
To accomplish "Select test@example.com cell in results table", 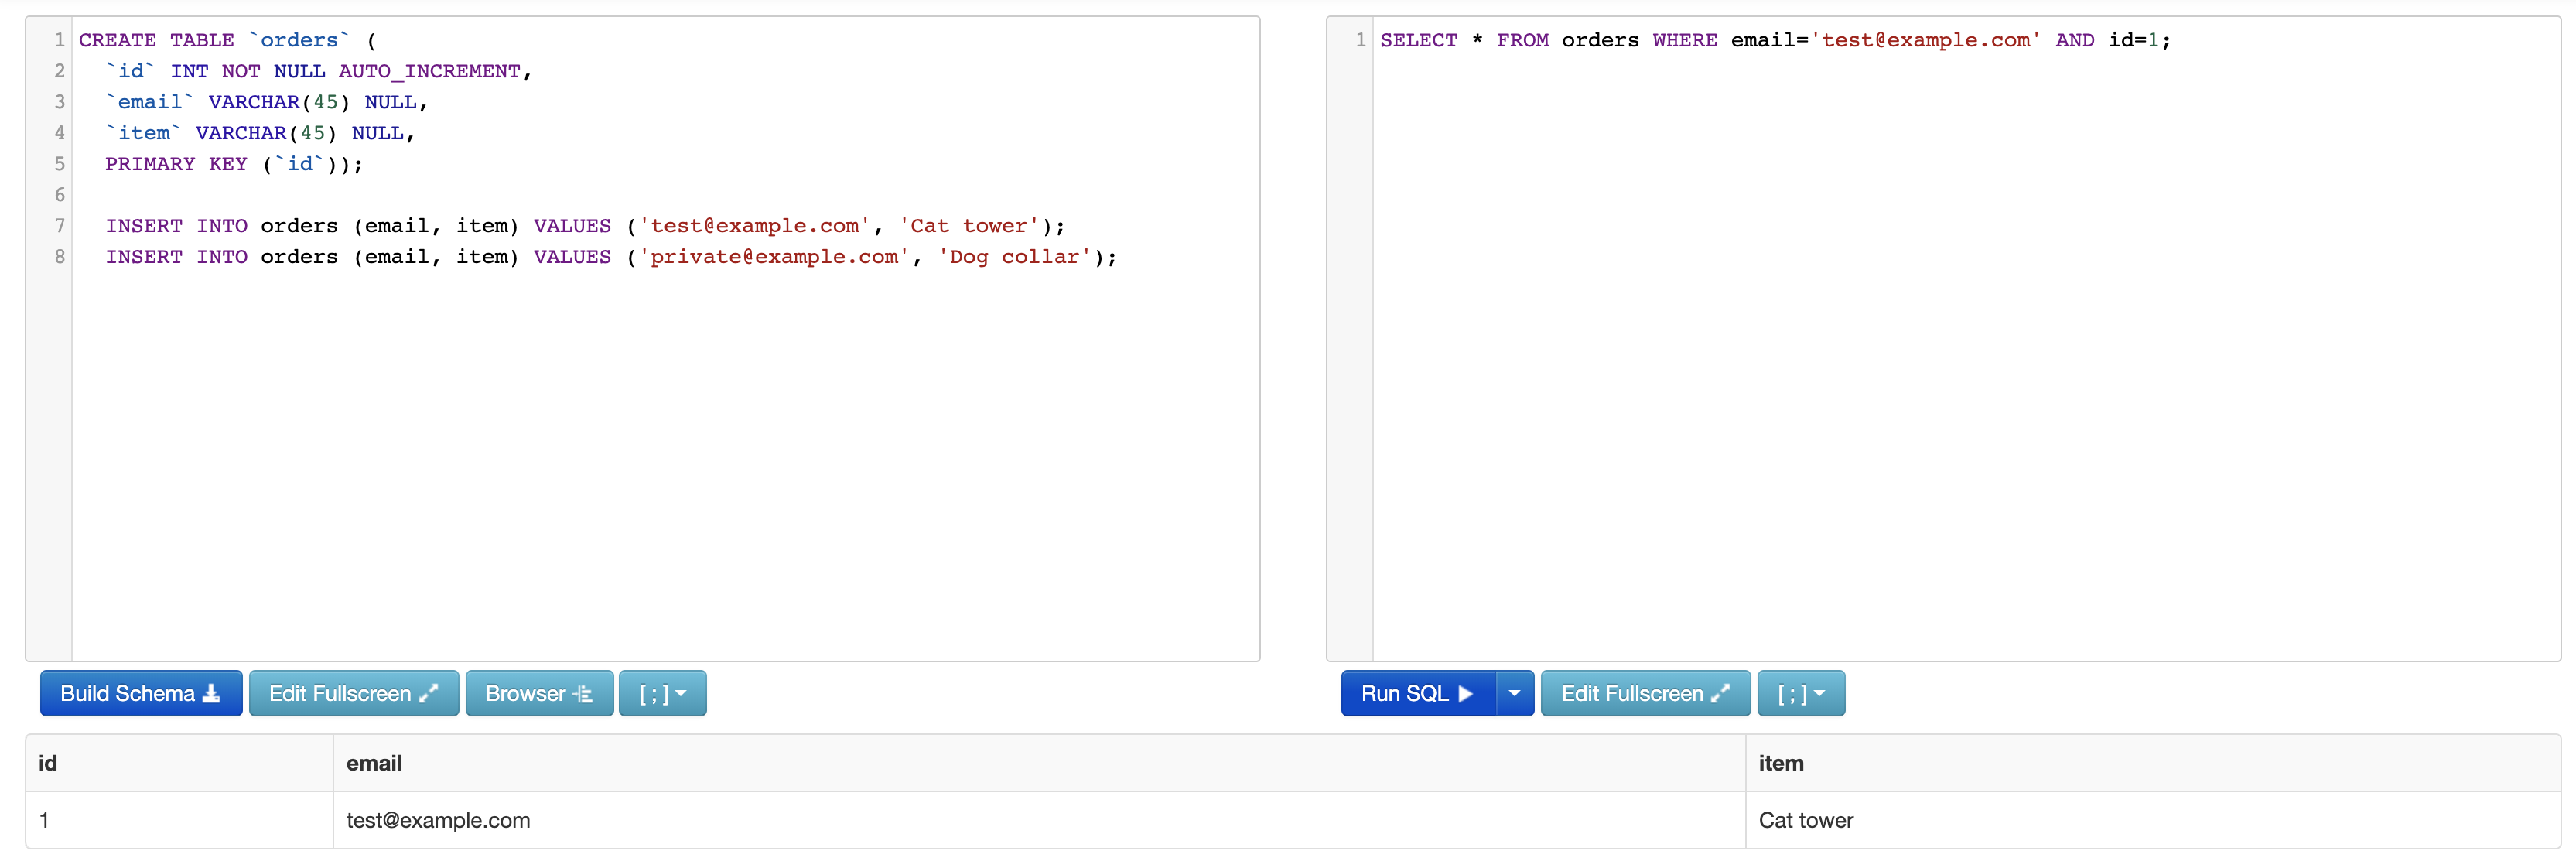I will (438, 820).
